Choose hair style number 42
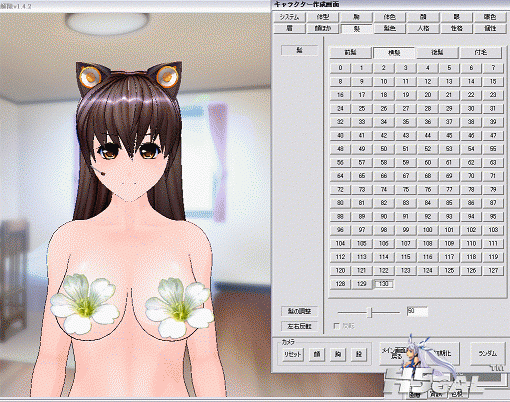Viewport: 510px width, 402px height. click(384, 136)
